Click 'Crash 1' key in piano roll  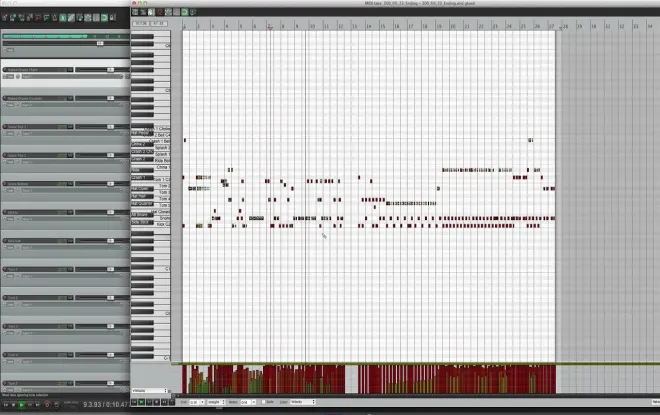point(142,177)
